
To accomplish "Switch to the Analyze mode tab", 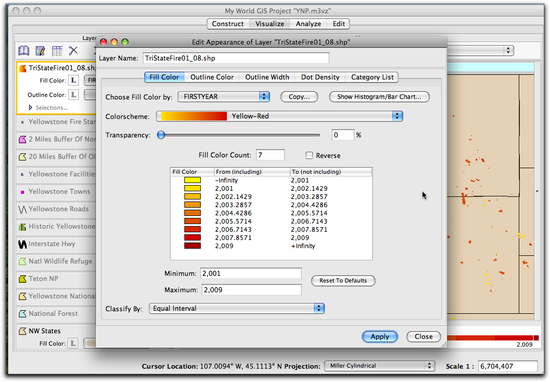I will pyautogui.click(x=308, y=24).
